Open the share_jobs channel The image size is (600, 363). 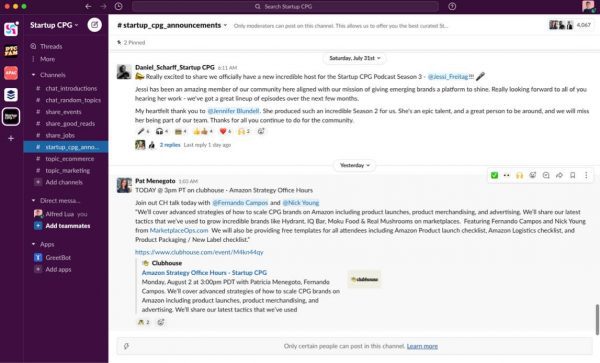pyautogui.click(x=60, y=135)
